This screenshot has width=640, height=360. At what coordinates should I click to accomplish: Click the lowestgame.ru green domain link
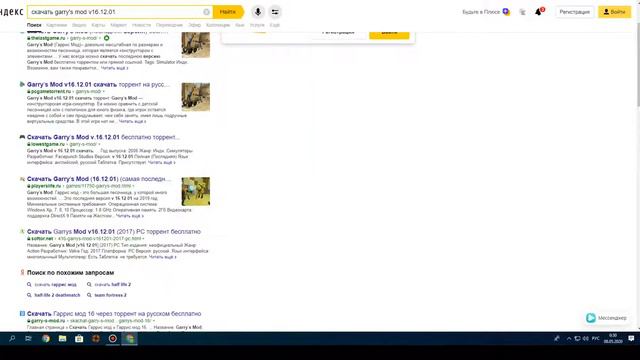click(48, 144)
